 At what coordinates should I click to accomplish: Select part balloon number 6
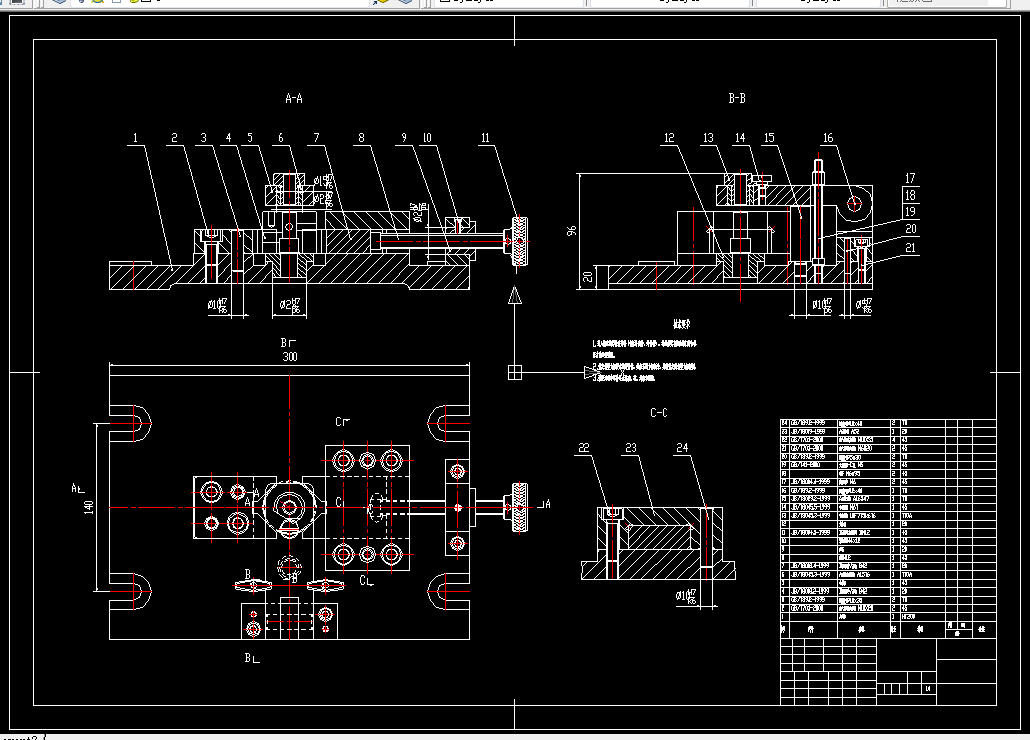pos(280,138)
